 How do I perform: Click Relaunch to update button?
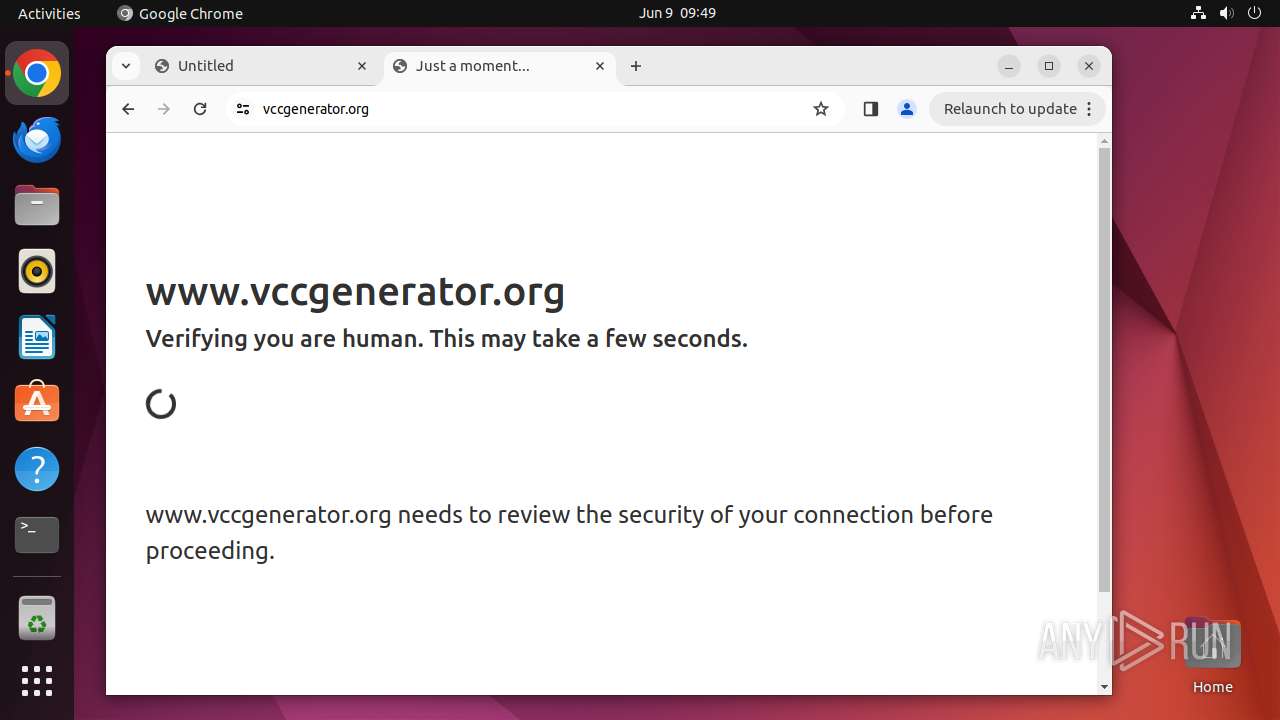click(x=1018, y=109)
